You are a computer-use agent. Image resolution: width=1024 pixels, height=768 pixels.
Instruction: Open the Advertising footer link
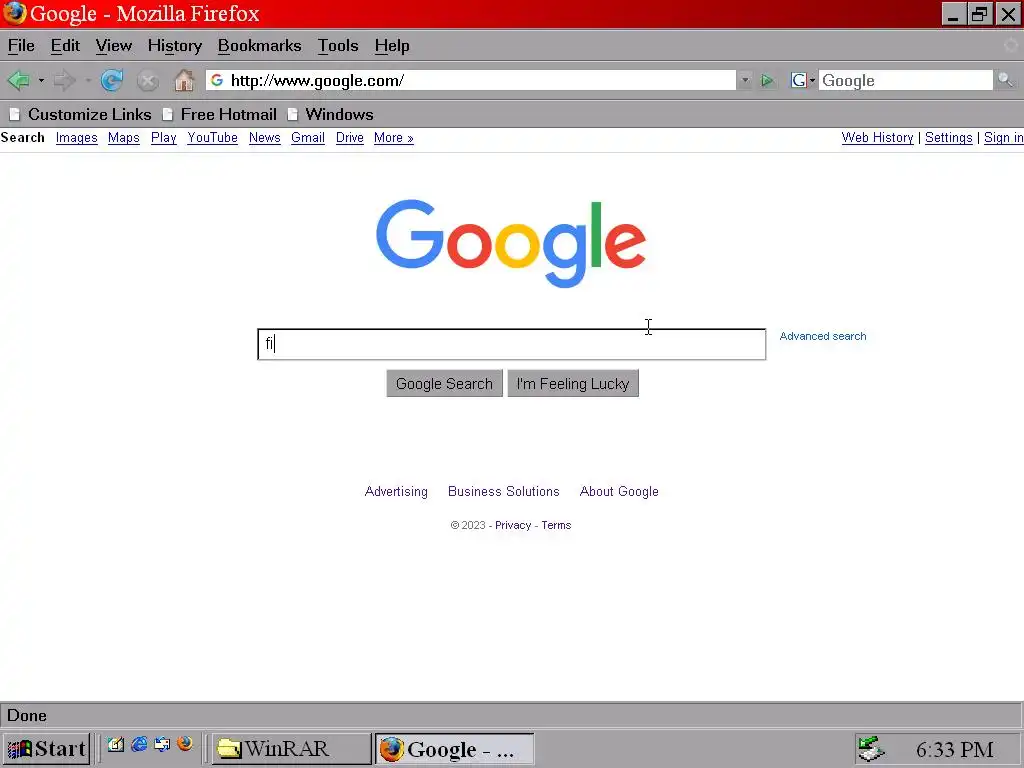pos(396,491)
